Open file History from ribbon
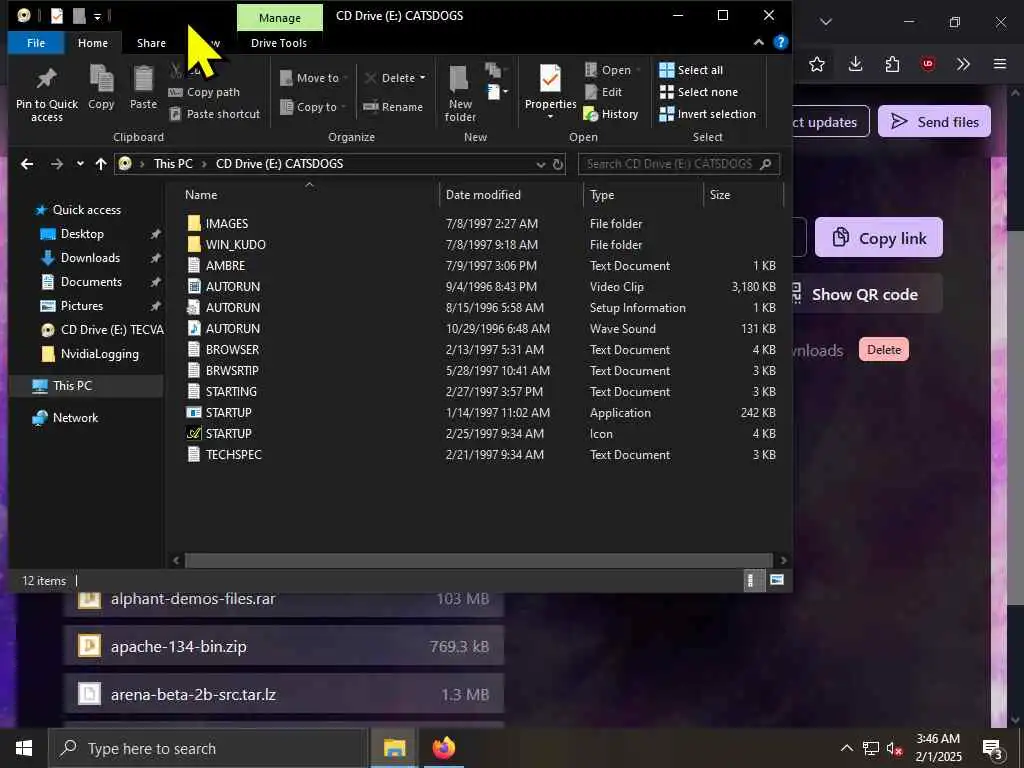This screenshot has width=1024, height=768. click(611, 114)
